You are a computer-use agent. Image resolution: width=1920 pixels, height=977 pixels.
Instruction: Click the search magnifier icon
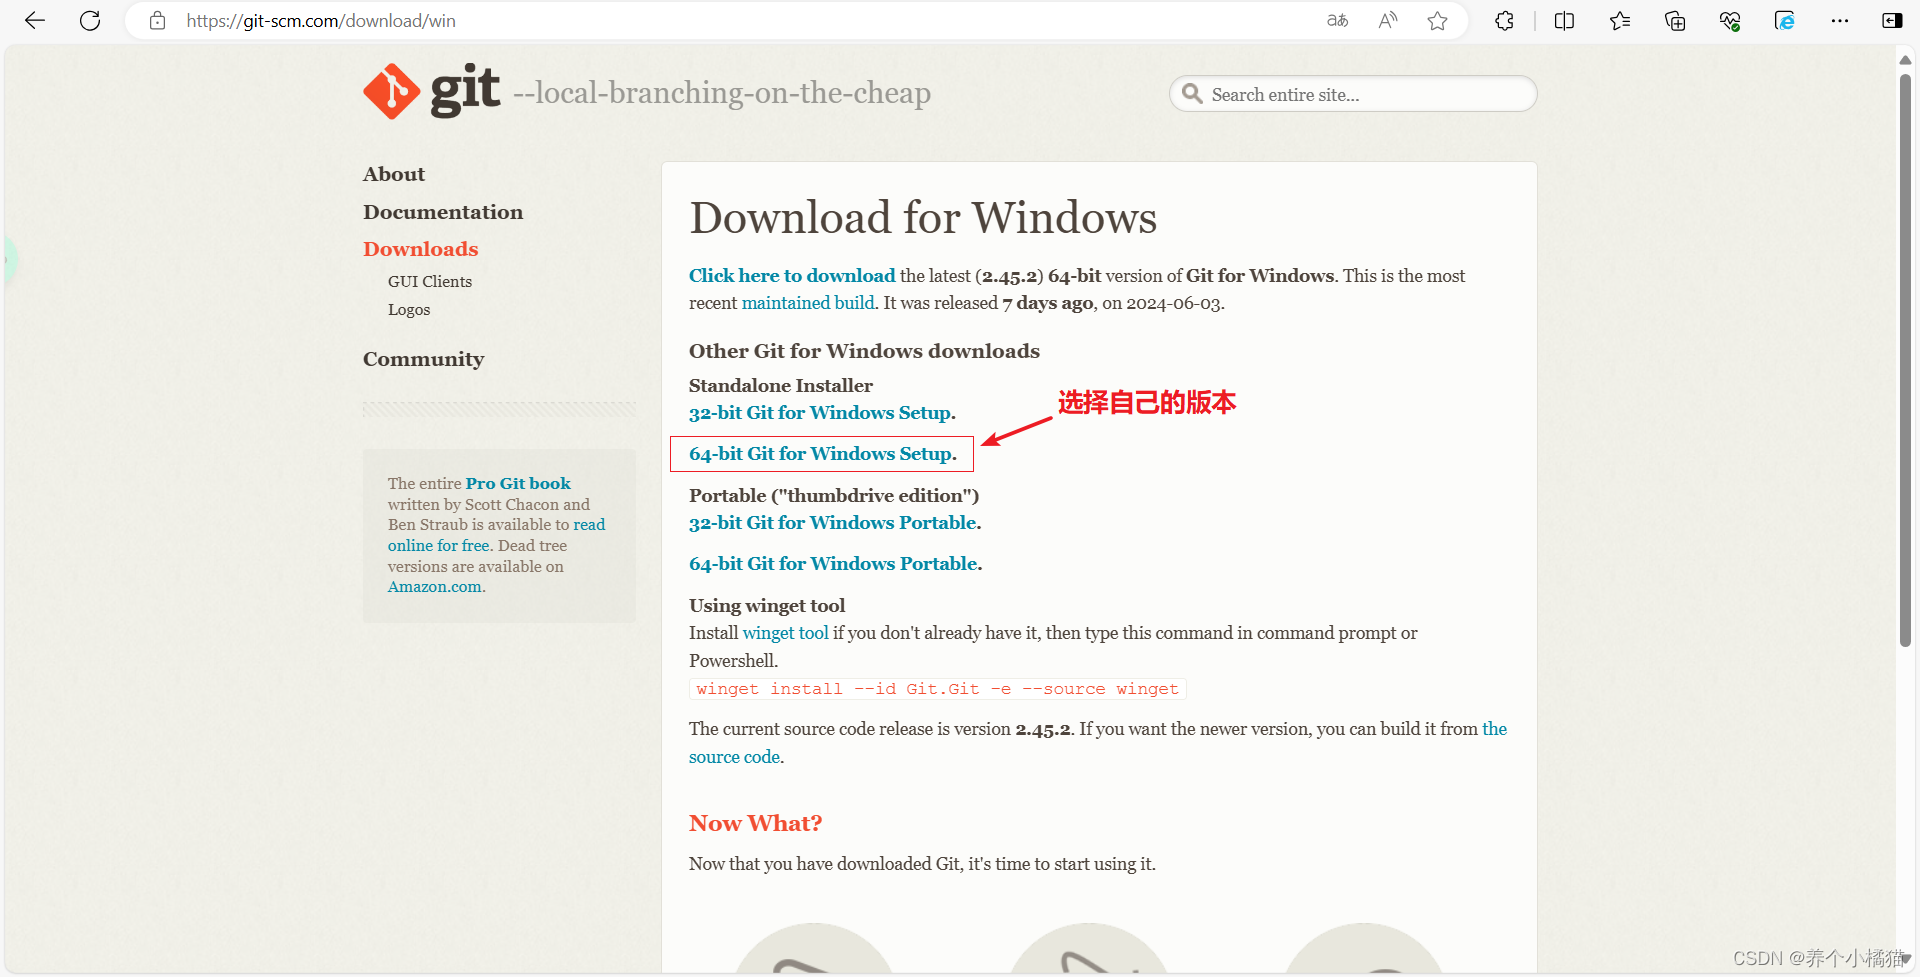pyautogui.click(x=1192, y=94)
